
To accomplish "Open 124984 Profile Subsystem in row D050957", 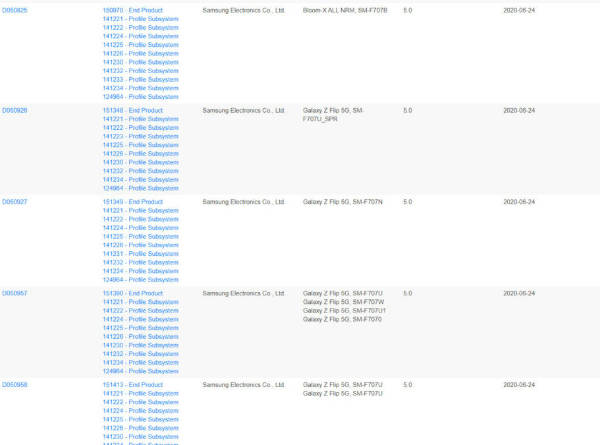I will tap(140, 371).
